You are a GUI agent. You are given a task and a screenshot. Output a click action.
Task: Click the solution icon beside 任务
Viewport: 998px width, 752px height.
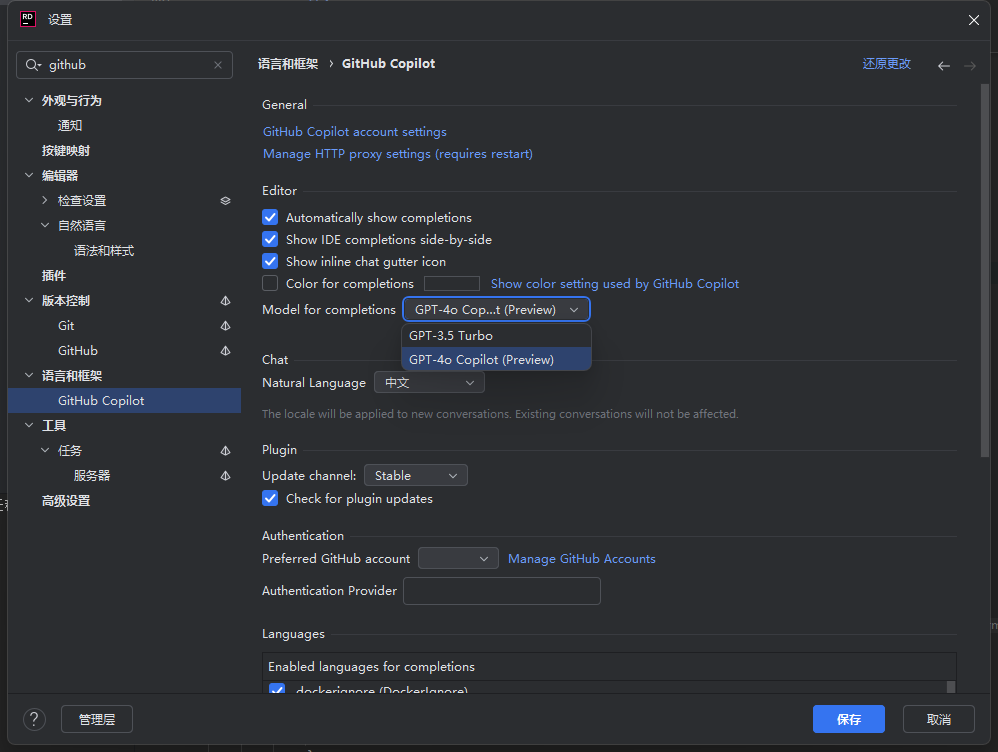click(x=225, y=451)
